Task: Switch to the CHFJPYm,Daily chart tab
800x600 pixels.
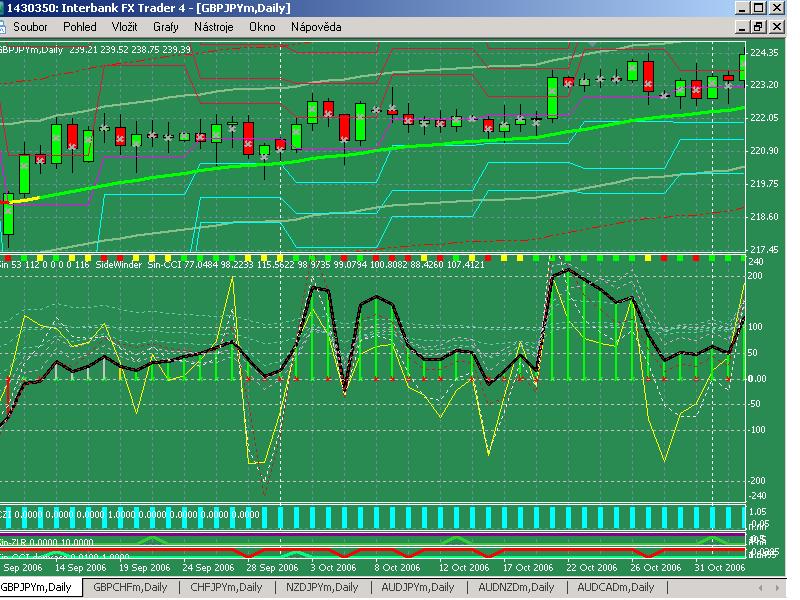Action: pos(226,587)
